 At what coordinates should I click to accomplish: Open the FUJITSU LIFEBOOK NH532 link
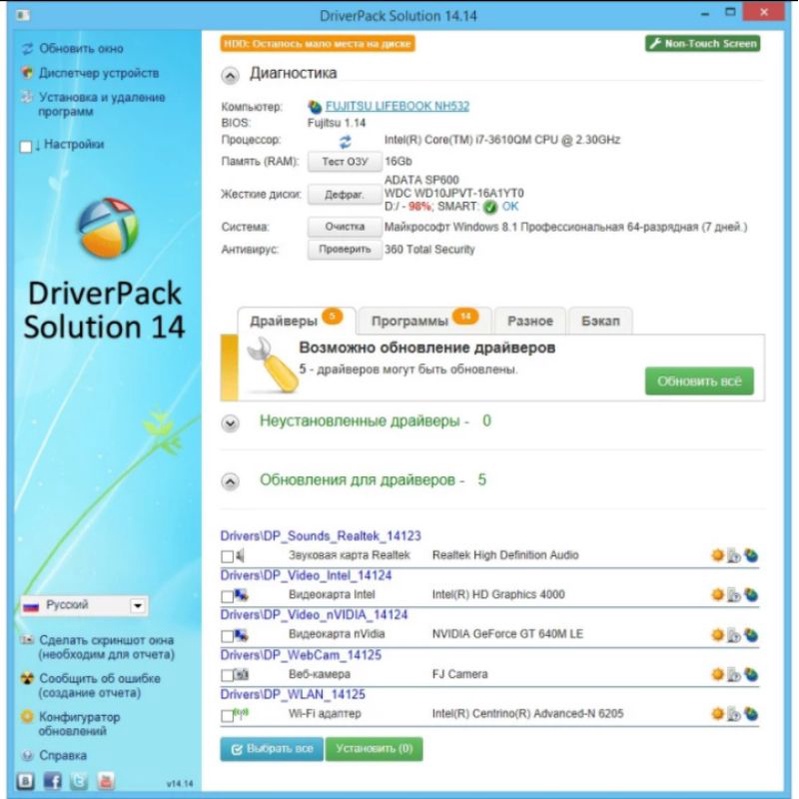(397, 106)
